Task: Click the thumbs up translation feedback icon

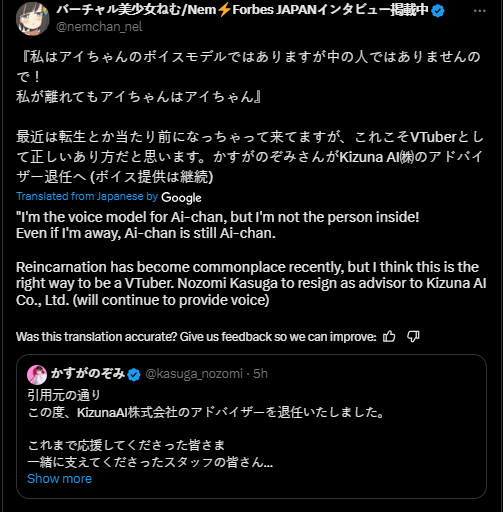Action: click(389, 337)
